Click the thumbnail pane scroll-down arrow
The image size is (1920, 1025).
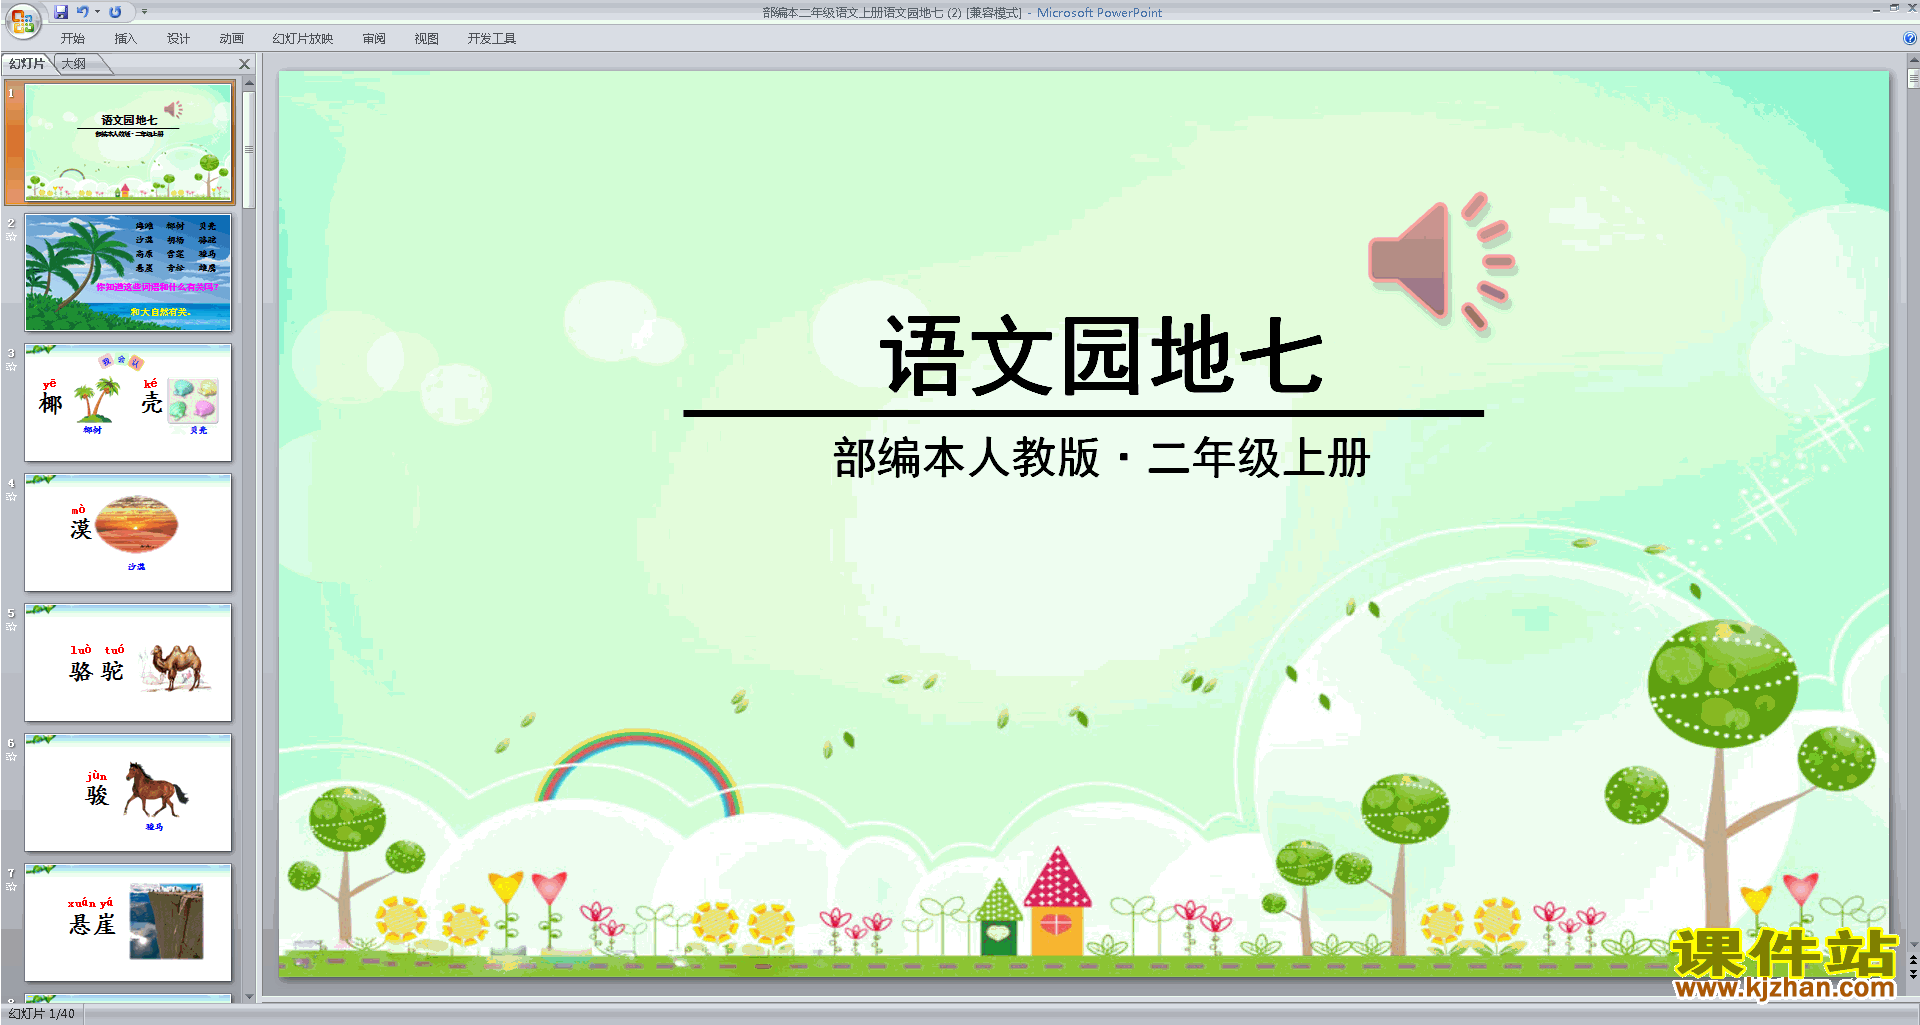(x=249, y=996)
